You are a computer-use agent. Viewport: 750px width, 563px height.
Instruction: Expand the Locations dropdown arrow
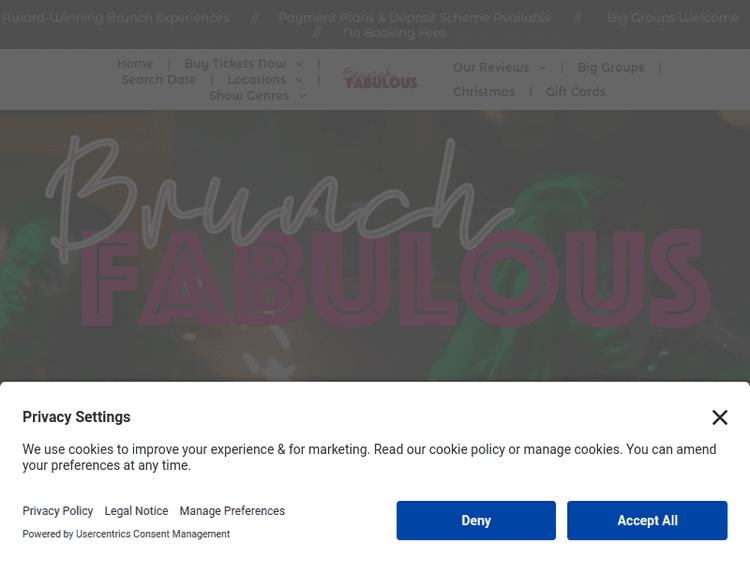point(299,80)
